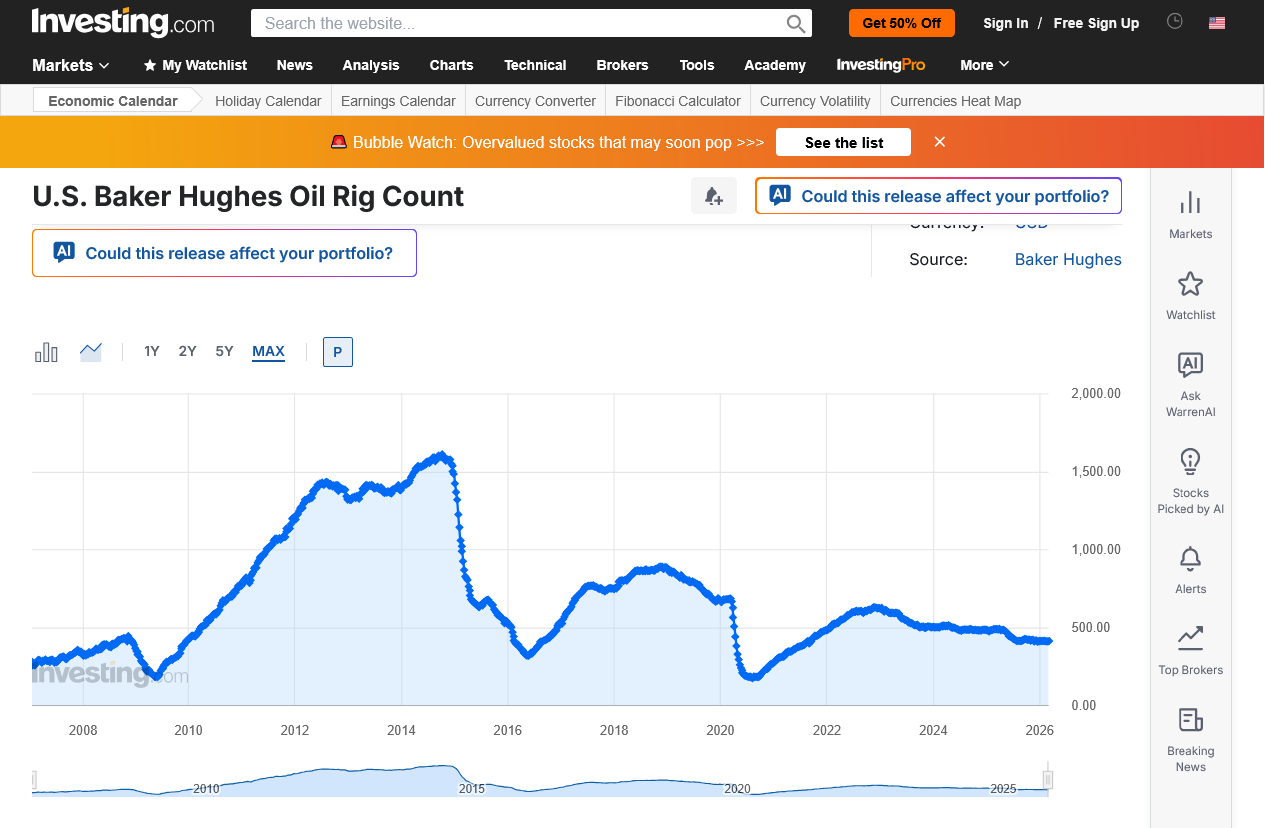Image resolution: width=1265 pixels, height=828 pixels.
Task: Open the Technical menu item
Action: point(535,65)
